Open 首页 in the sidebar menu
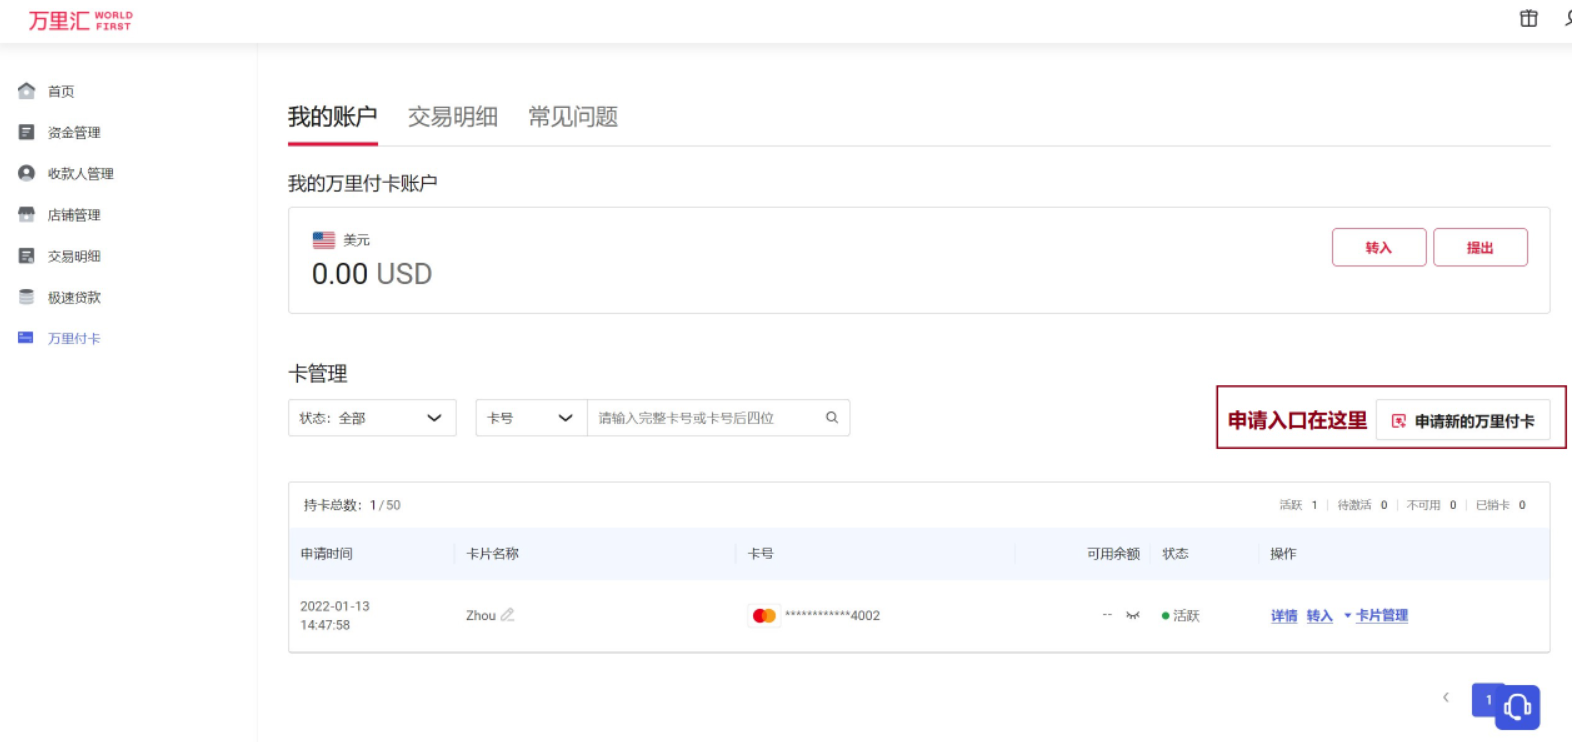The height and width of the screenshot is (742, 1572). click(61, 91)
